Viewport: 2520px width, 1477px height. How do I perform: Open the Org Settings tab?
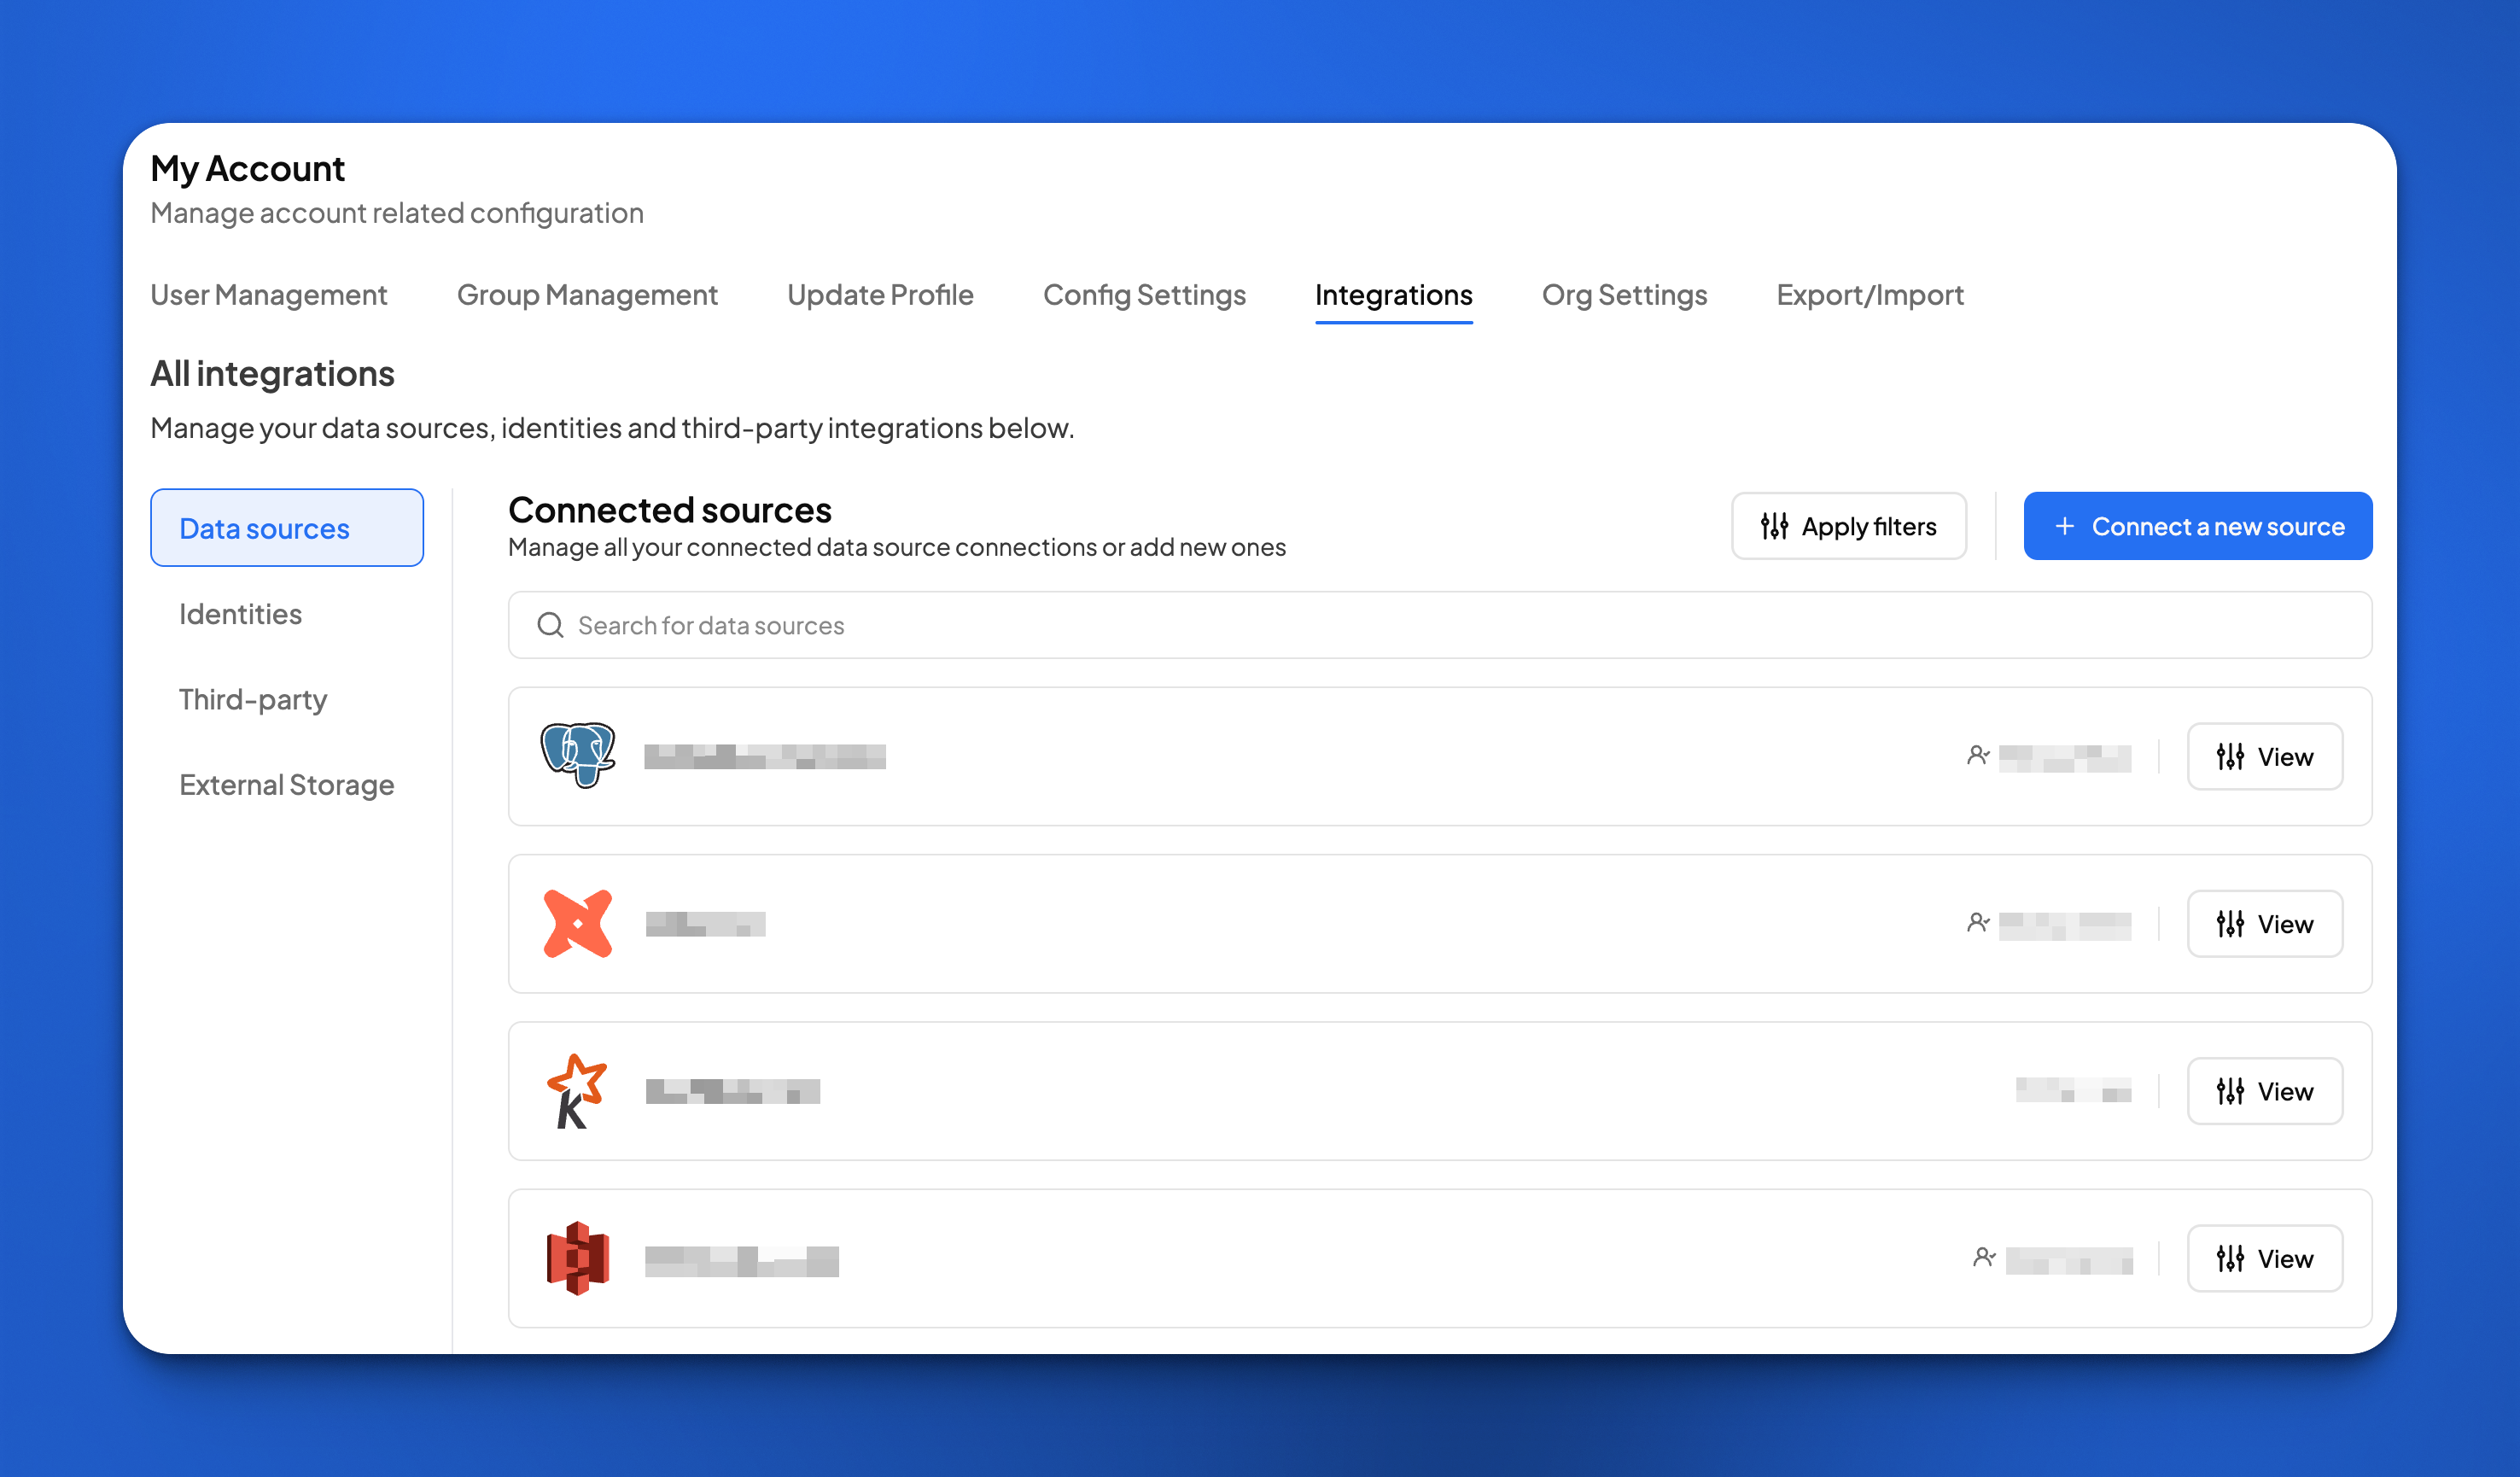click(x=1624, y=295)
